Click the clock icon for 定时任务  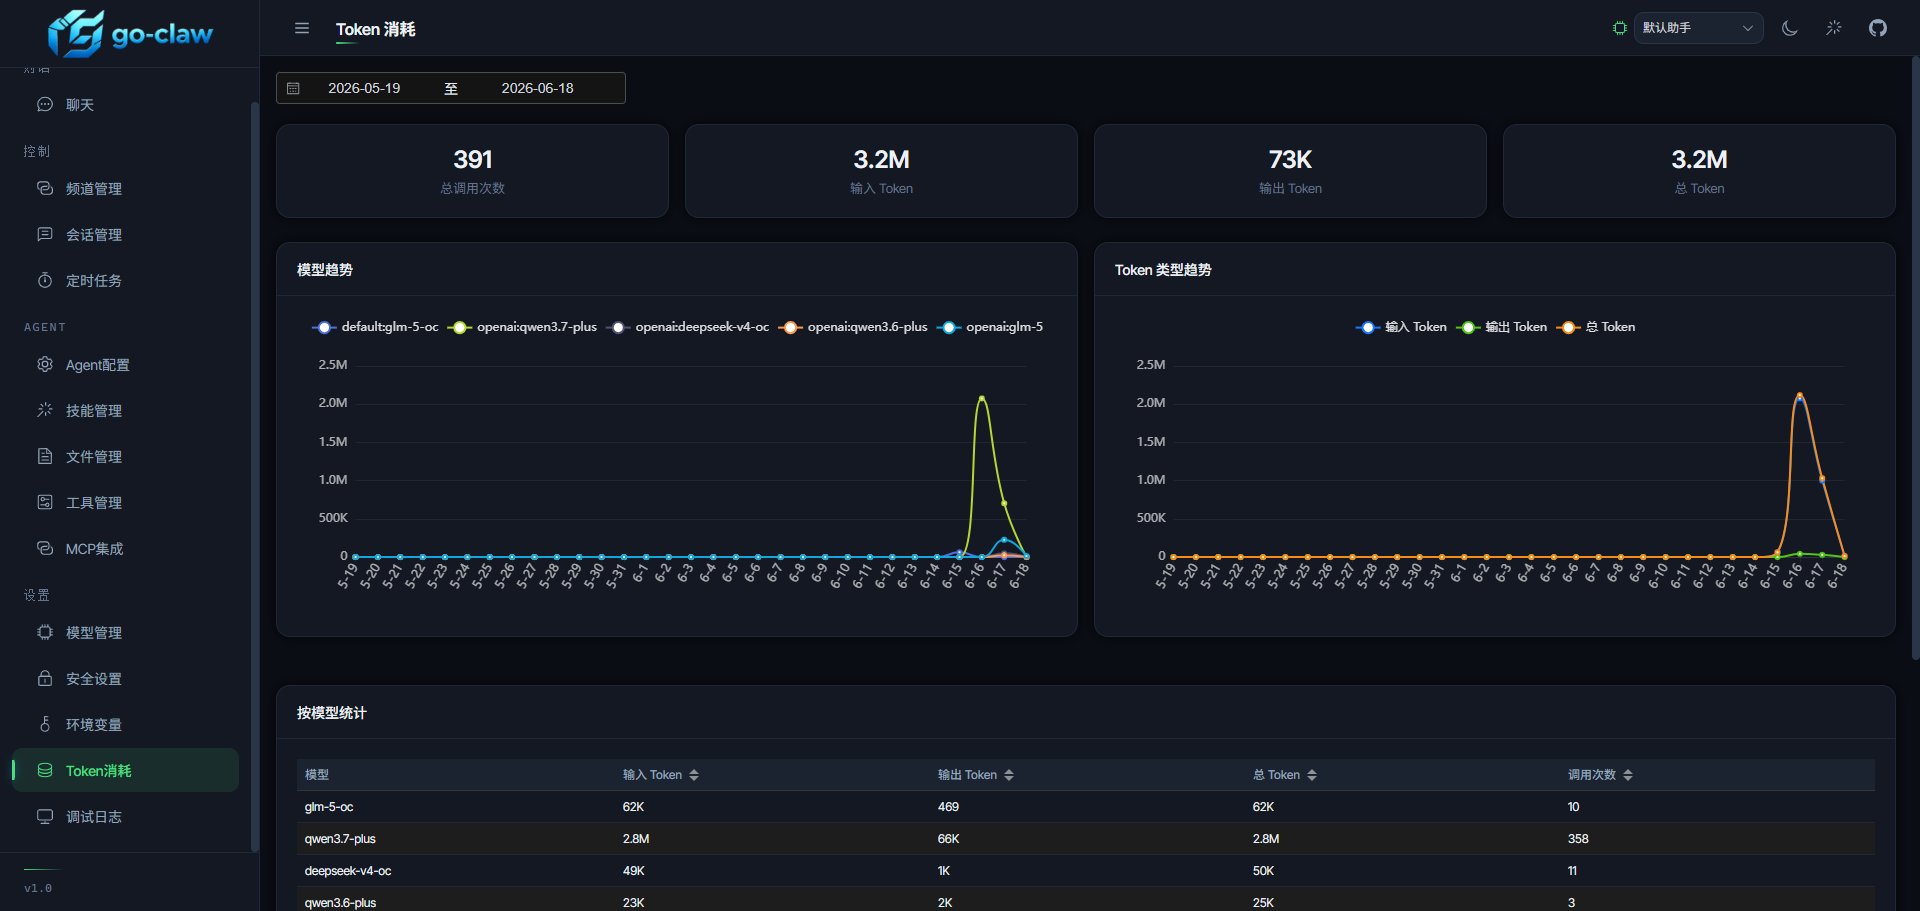point(45,280)
